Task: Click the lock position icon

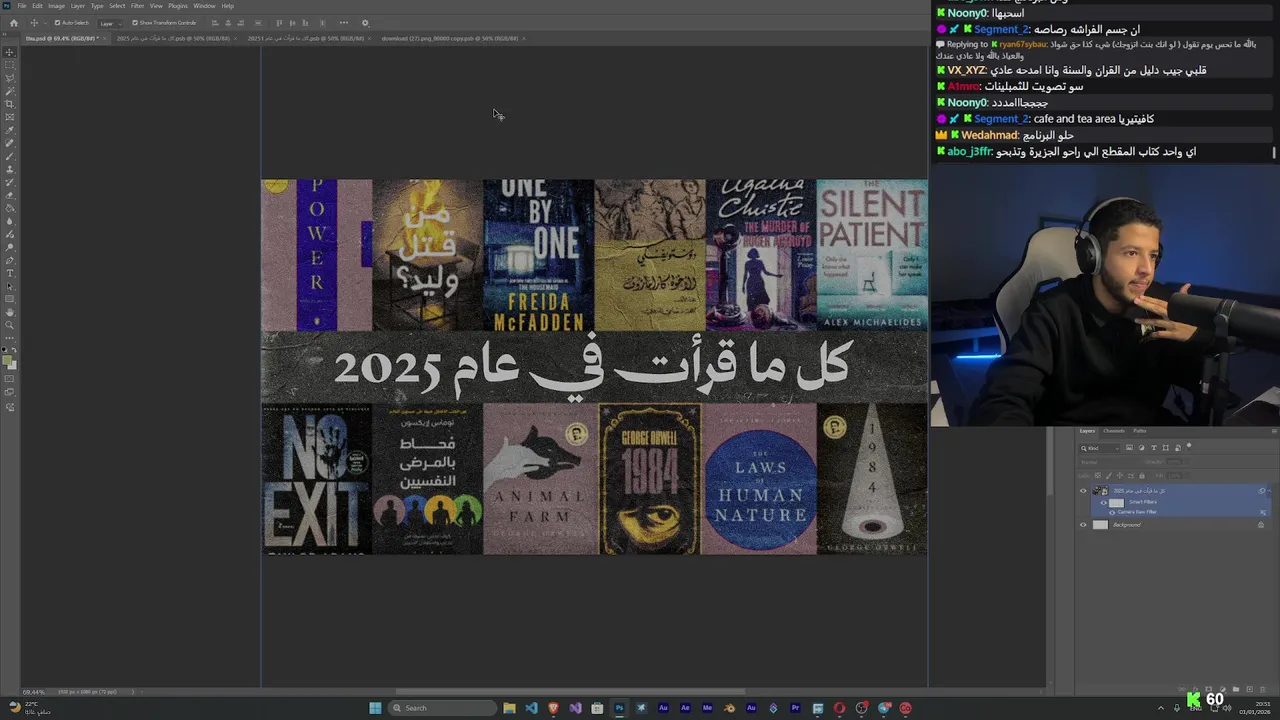Action: (1120, 475)
